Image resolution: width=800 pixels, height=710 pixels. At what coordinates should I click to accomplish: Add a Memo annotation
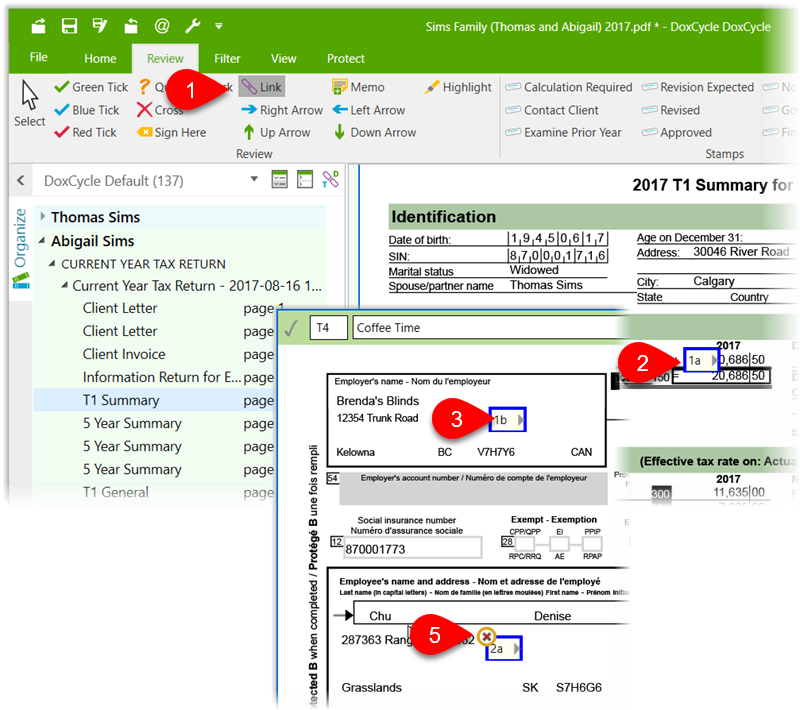[x=358, y=87]
